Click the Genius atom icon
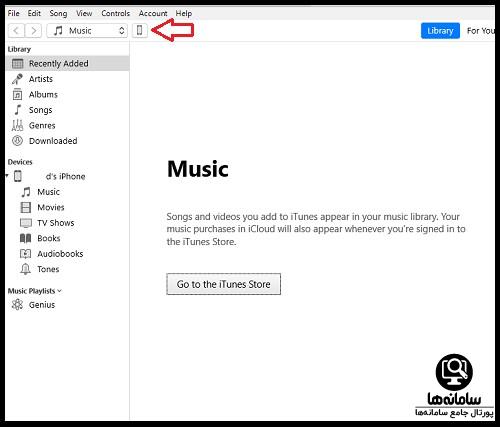The image size is (500, 427). tap(17, 304)
